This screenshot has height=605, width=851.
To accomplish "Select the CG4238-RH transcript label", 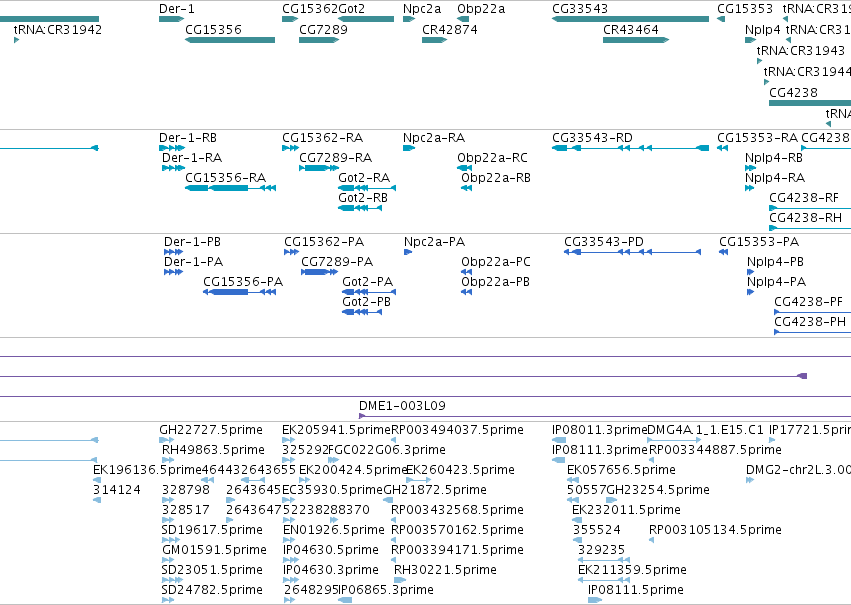I will point(805,218).
